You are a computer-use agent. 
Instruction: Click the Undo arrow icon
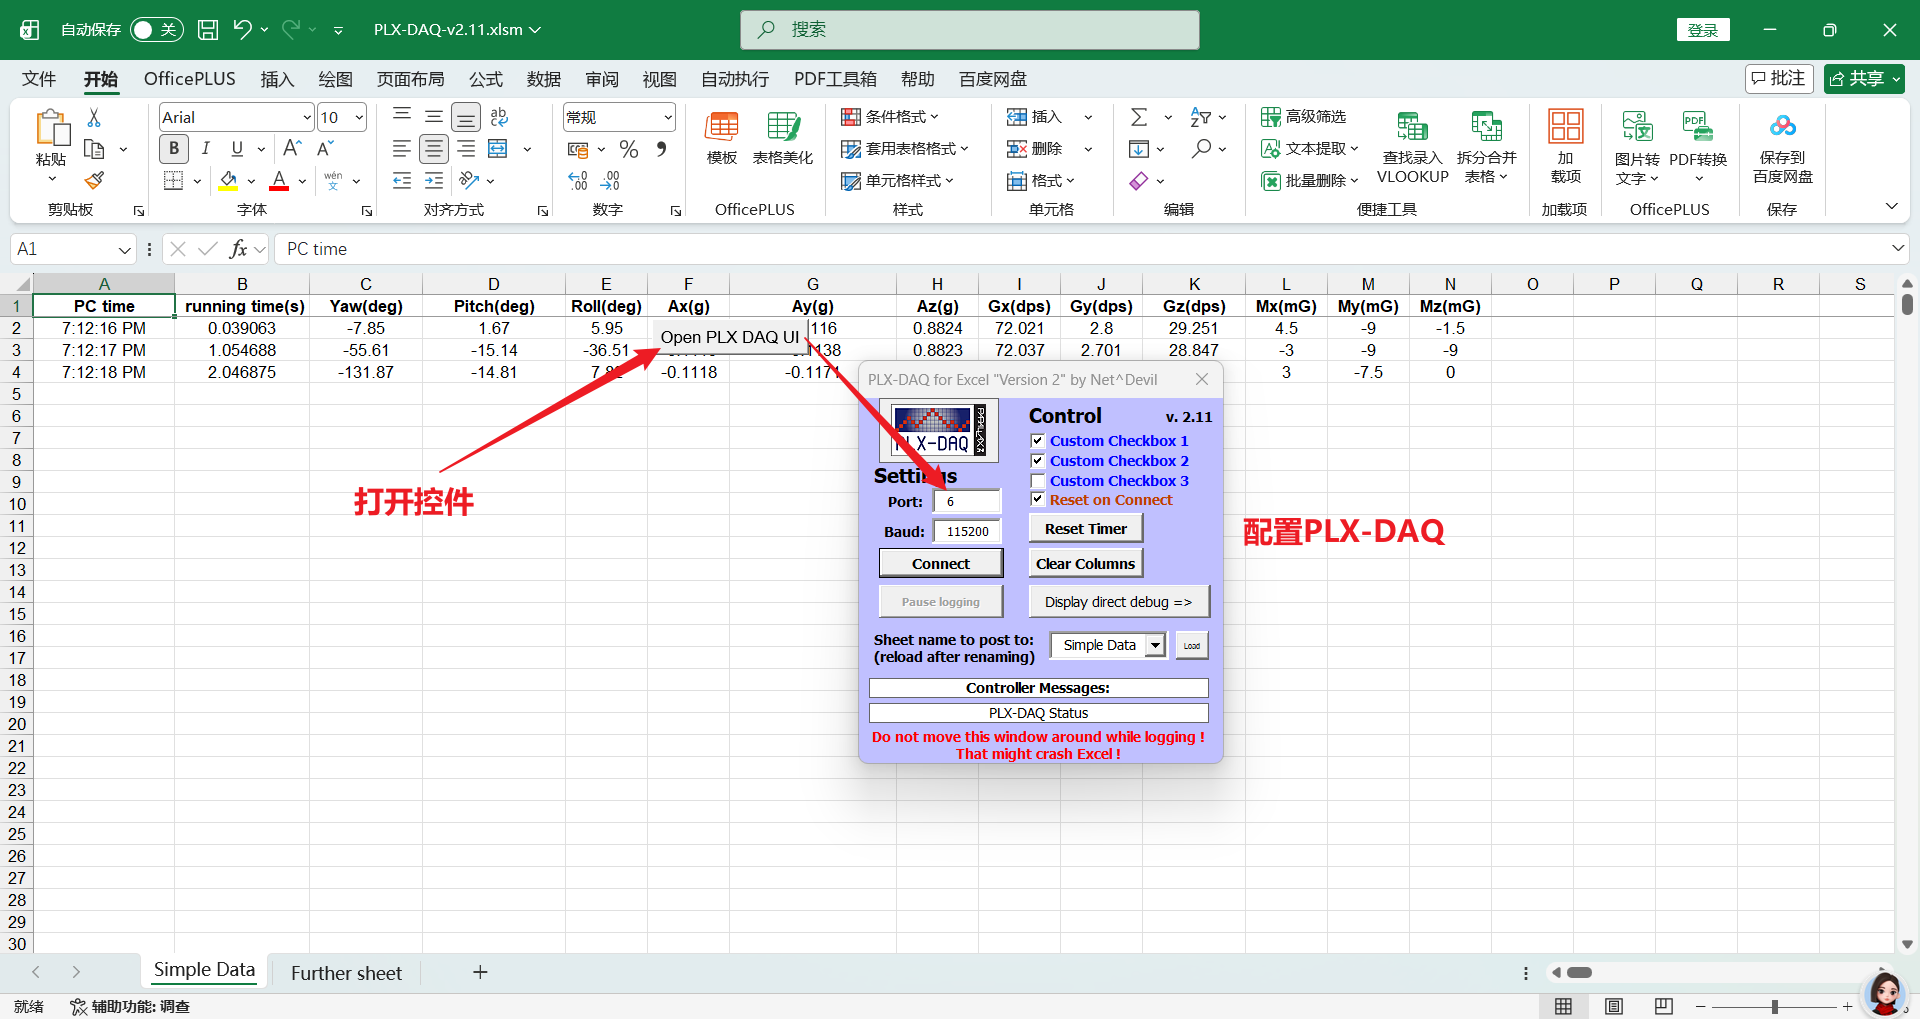[242, 29]
